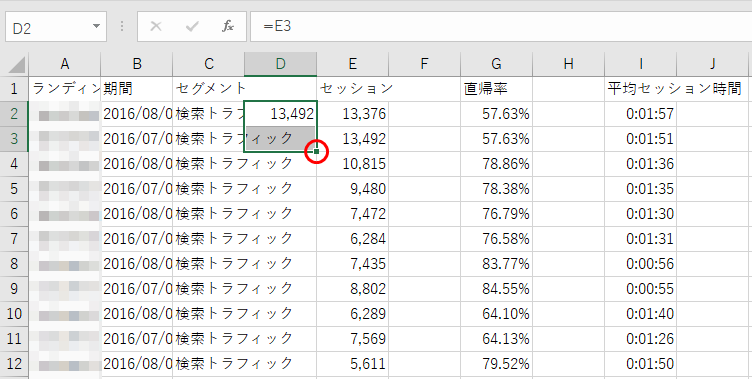Click the 直帰率 header cell
Image resolution: width=752 pixels, height=379 pixels.
[x=496, y=89]
